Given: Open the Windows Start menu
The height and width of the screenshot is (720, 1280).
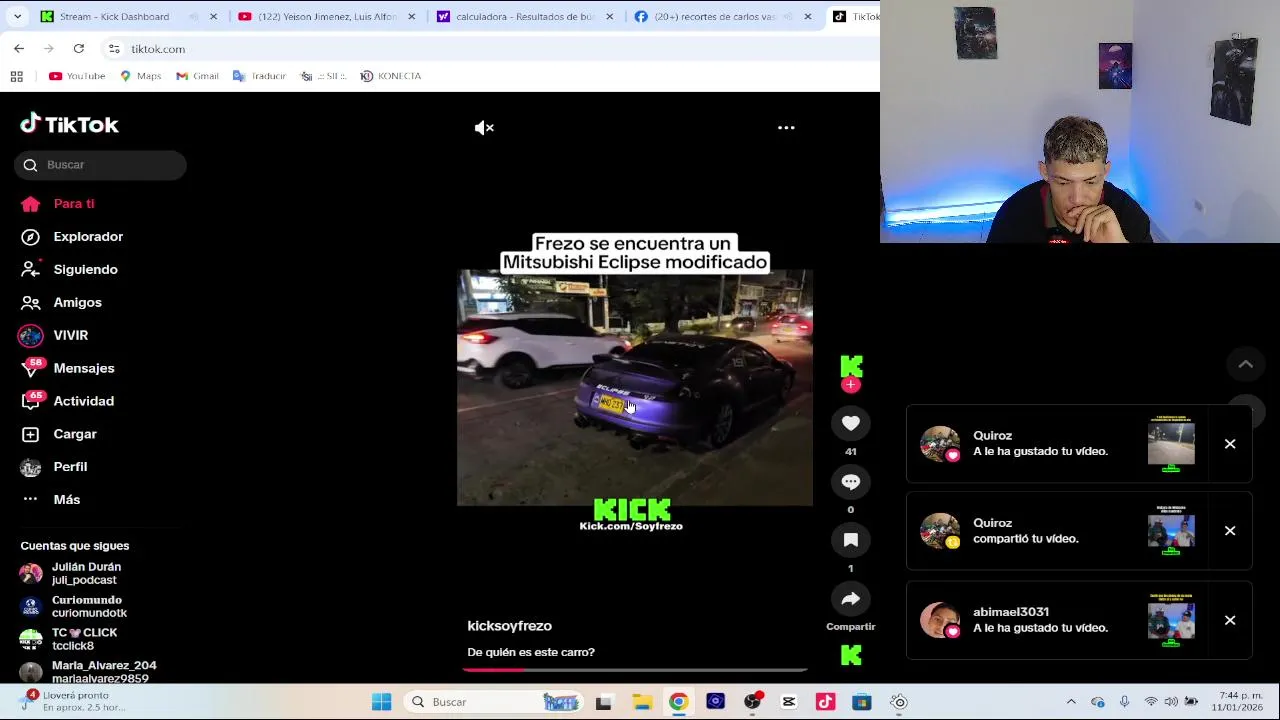Looking at the screenshot, I should [x=382, y=702].
